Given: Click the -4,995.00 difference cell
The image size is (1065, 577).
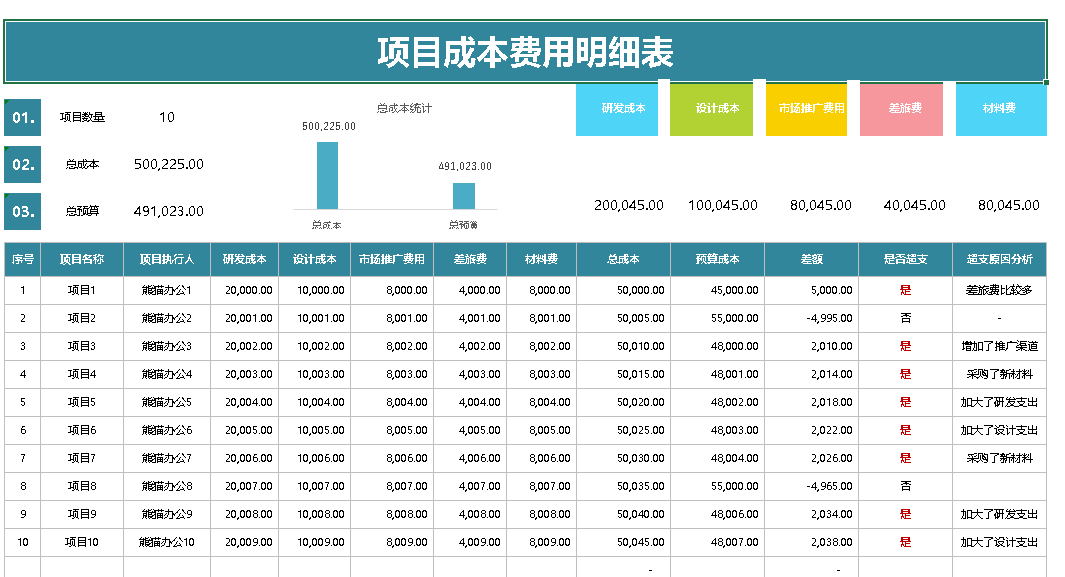Looking at the screenshot, I should tap(811, 318).
